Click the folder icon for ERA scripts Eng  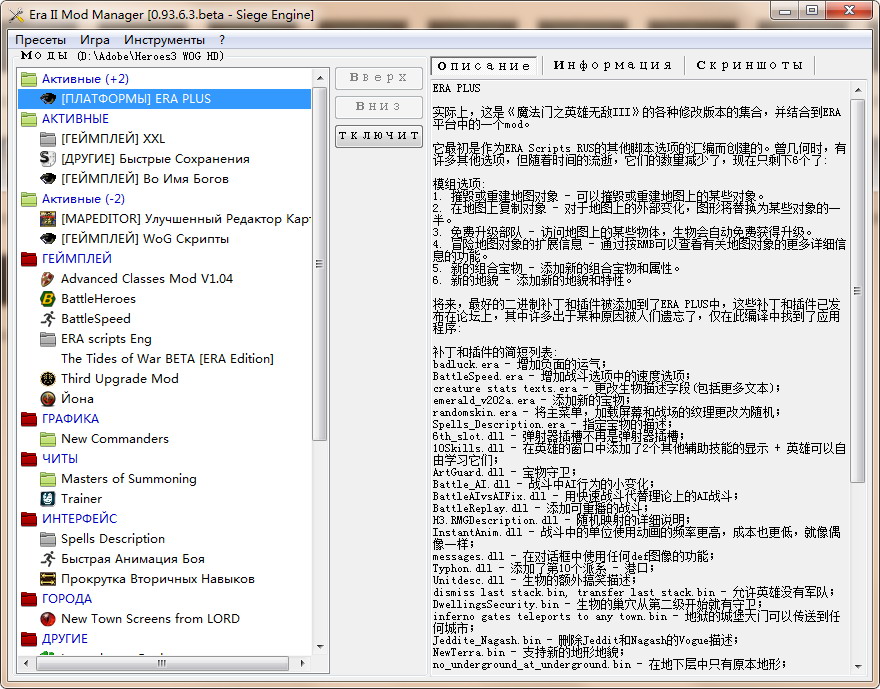pyautogui.click(x=48, y=339)
